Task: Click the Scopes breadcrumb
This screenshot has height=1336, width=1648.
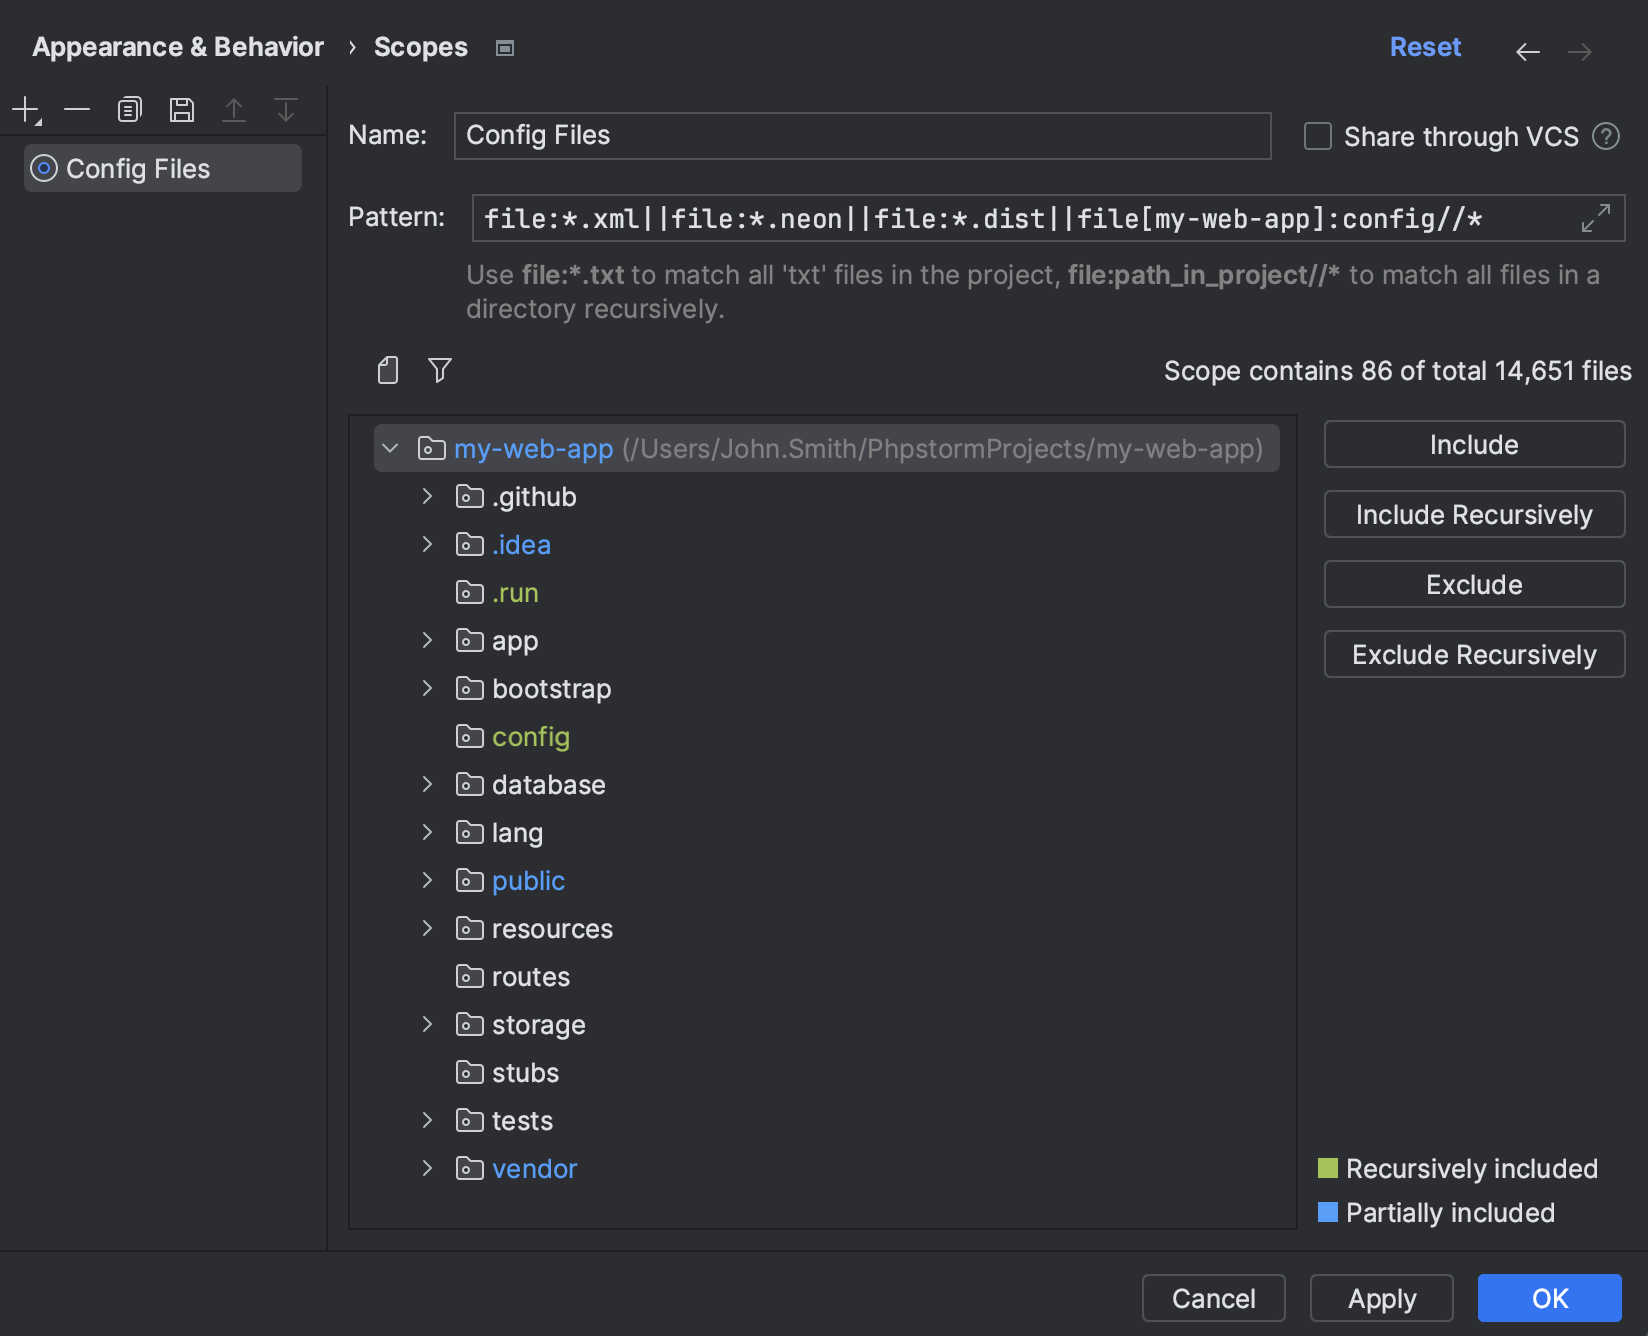Action: 421,47
